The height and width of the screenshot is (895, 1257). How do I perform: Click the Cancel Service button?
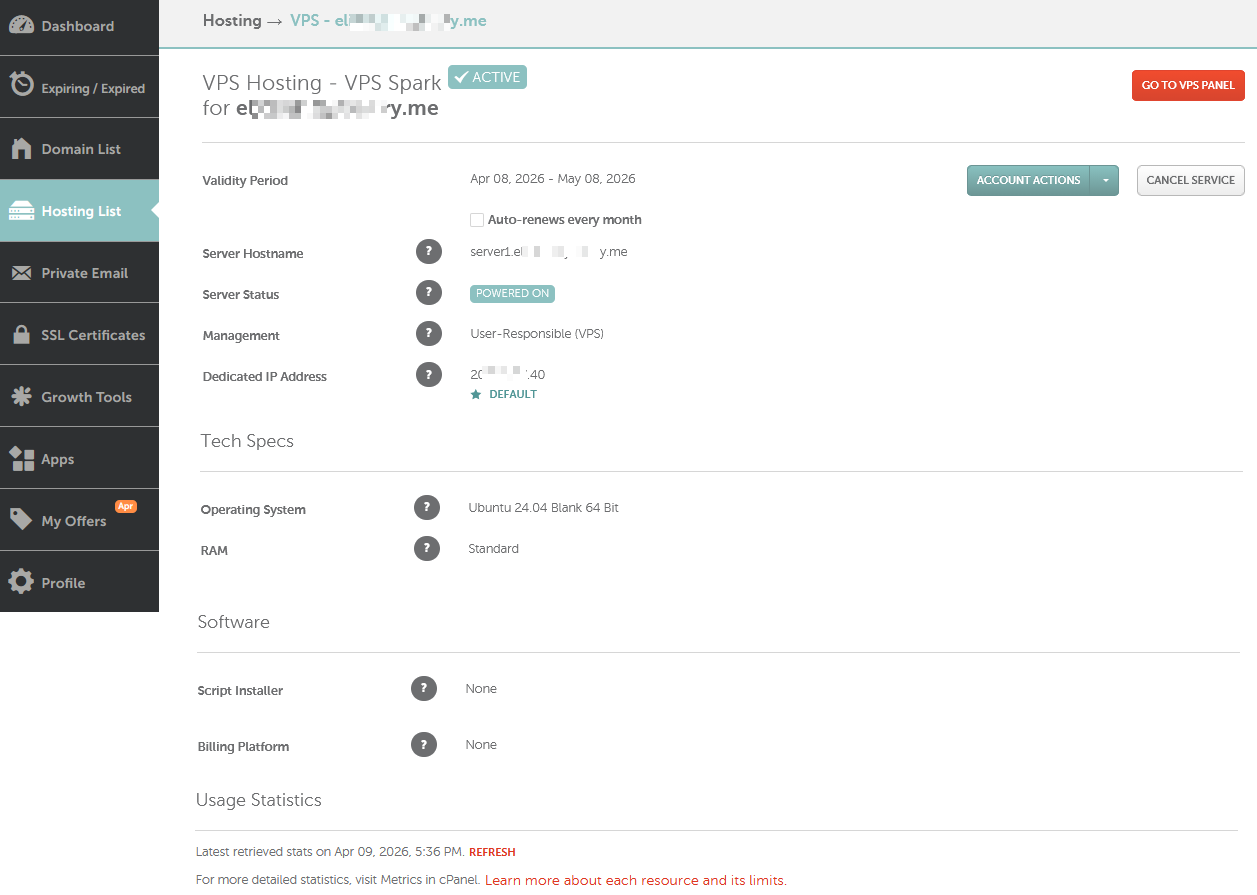pos(1190,181)
